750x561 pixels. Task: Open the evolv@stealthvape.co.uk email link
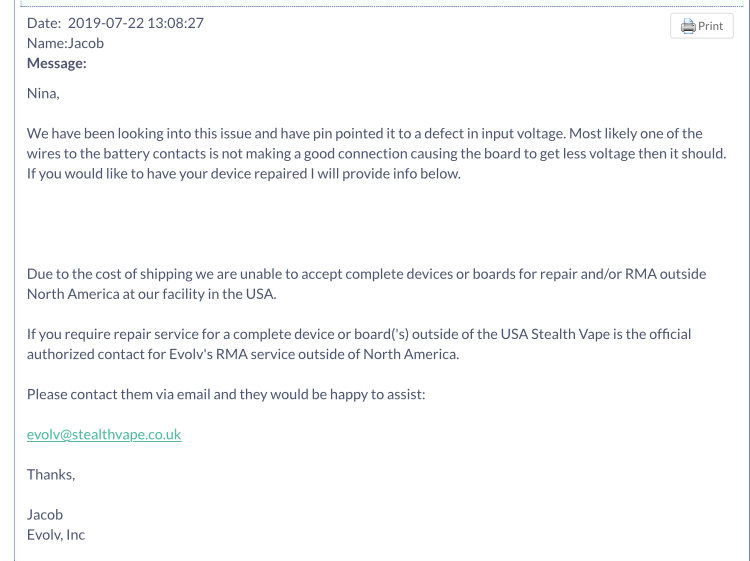[104, 434]
